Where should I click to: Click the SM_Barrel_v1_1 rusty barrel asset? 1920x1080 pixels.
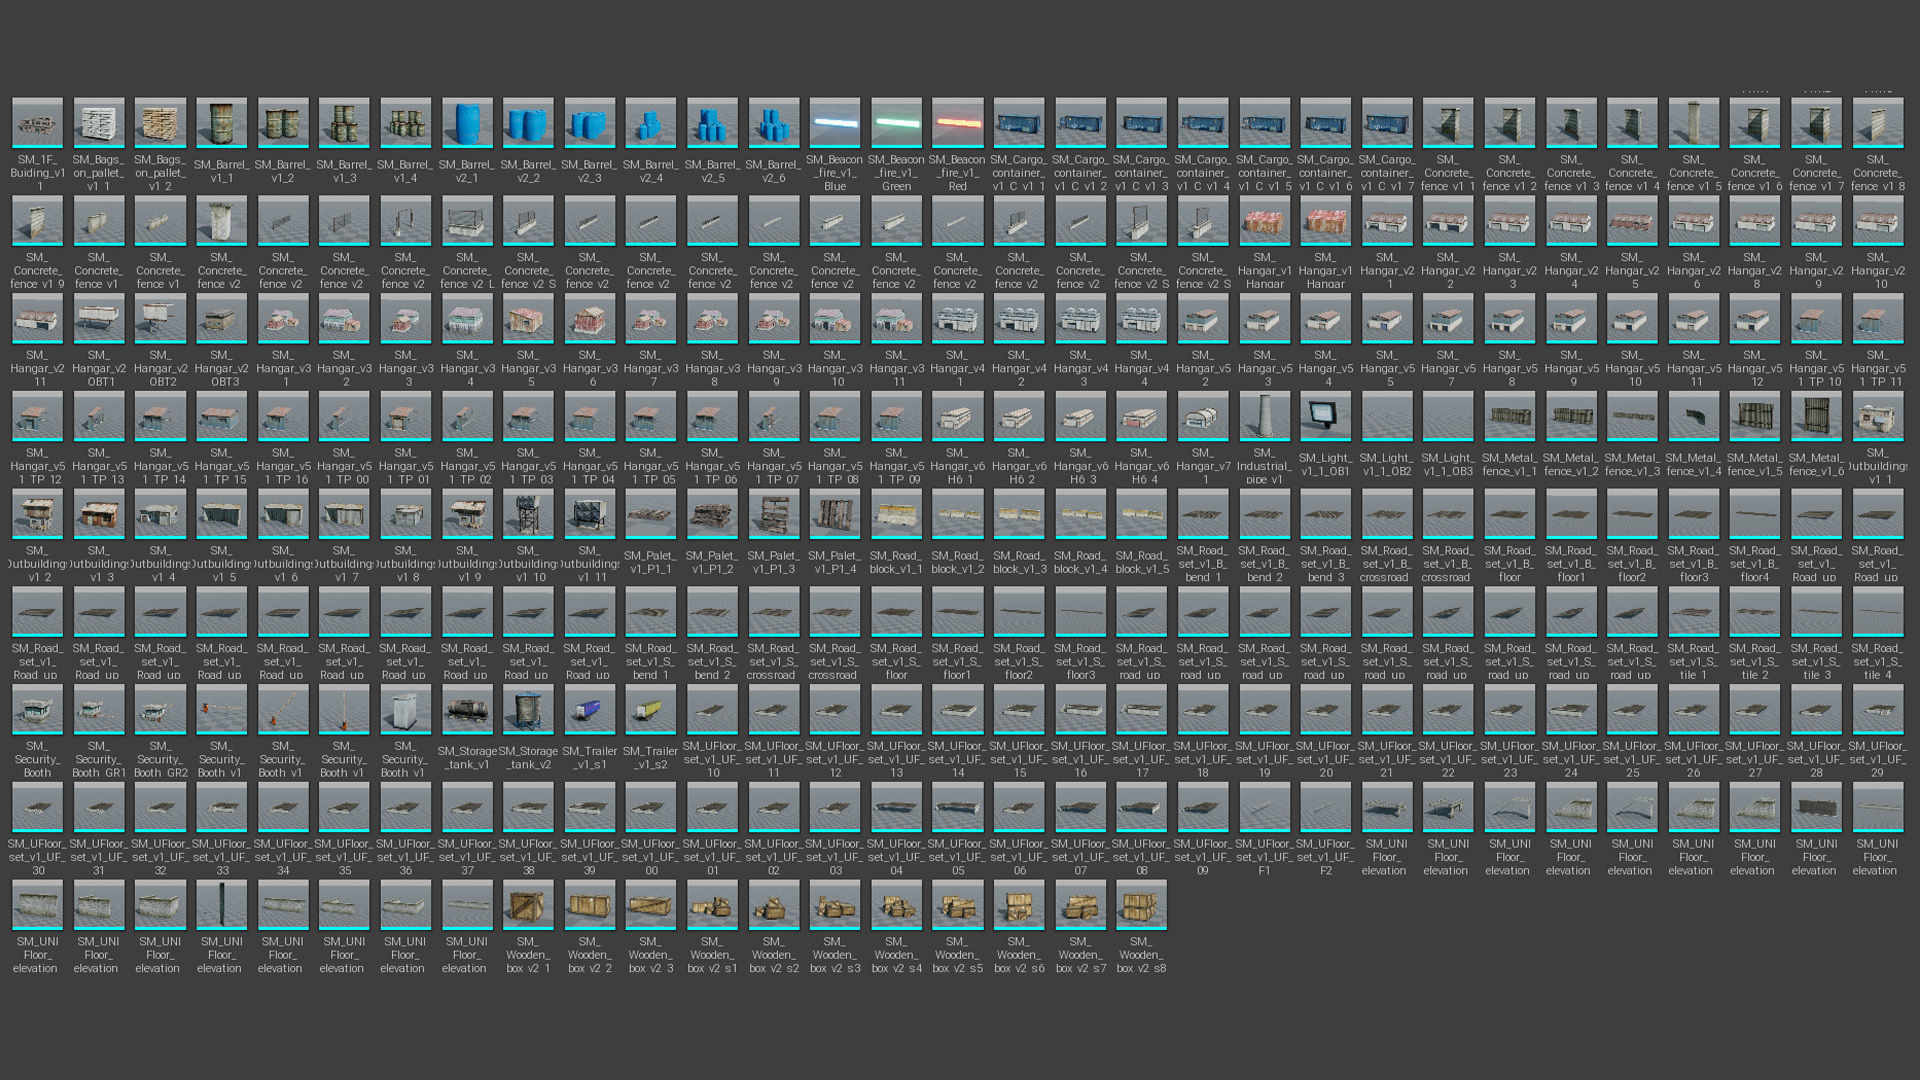pos(221,123)
